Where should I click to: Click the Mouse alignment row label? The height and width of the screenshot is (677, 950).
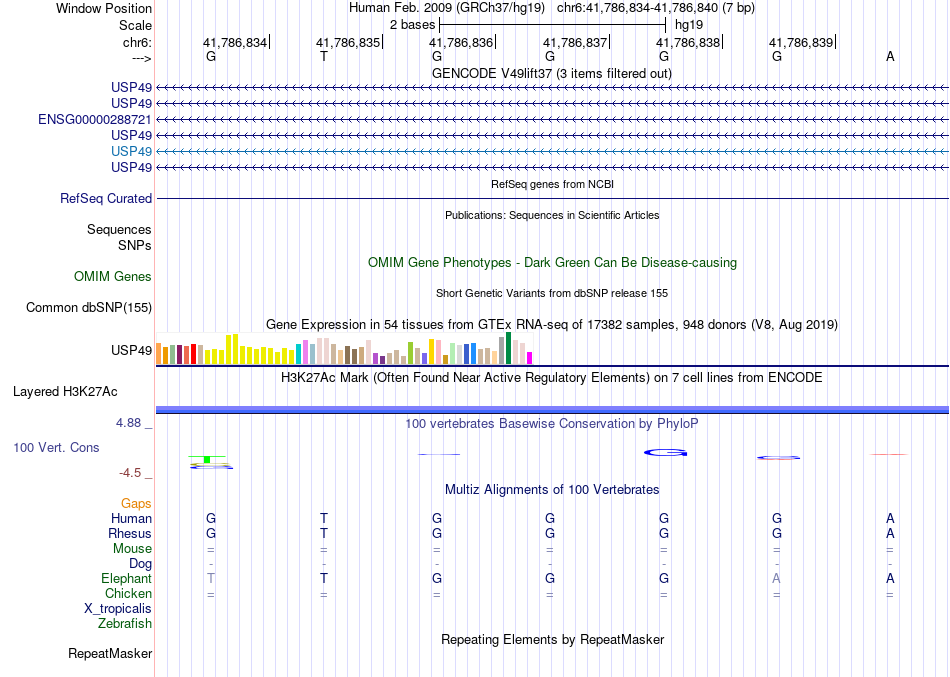pos(132,549)
